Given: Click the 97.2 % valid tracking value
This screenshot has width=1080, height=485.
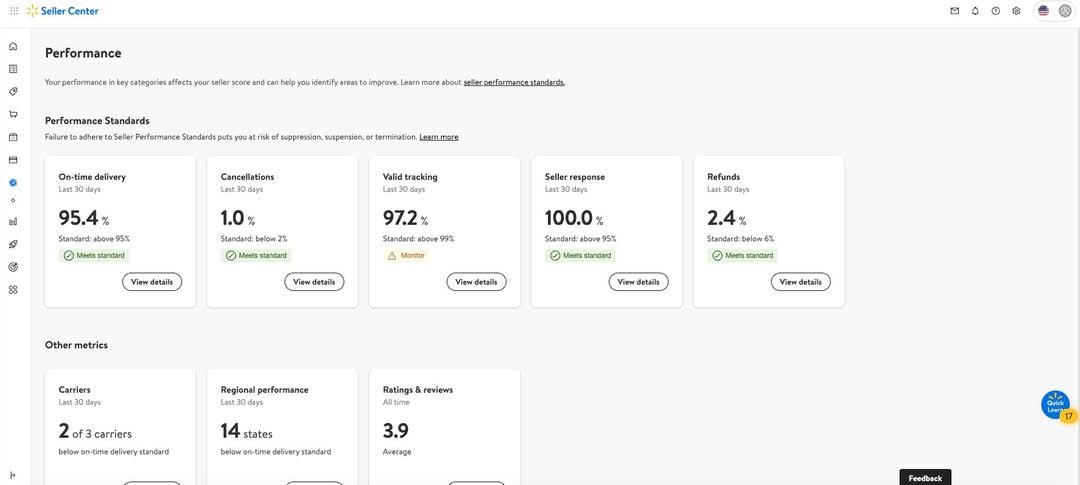Looking at the screenshot, I should (406, 218).
